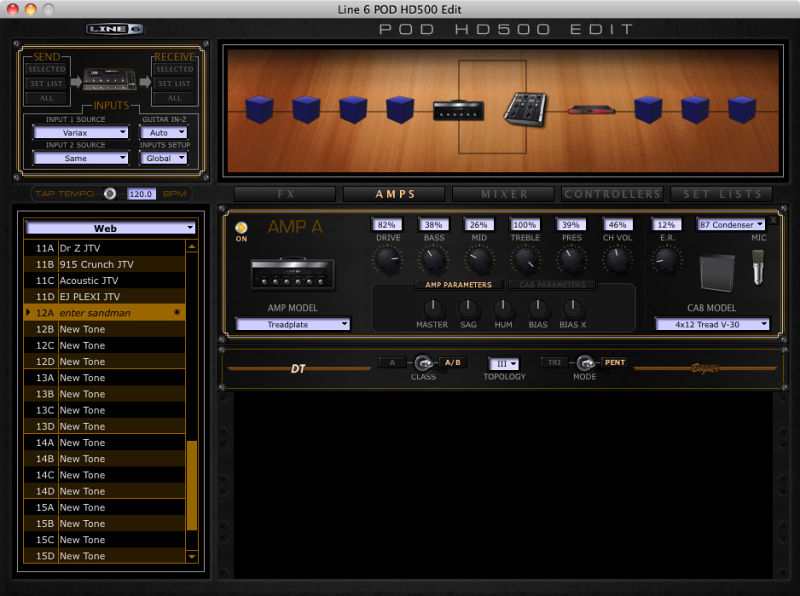Tap the Tap Tempo button

click(110, 193)
